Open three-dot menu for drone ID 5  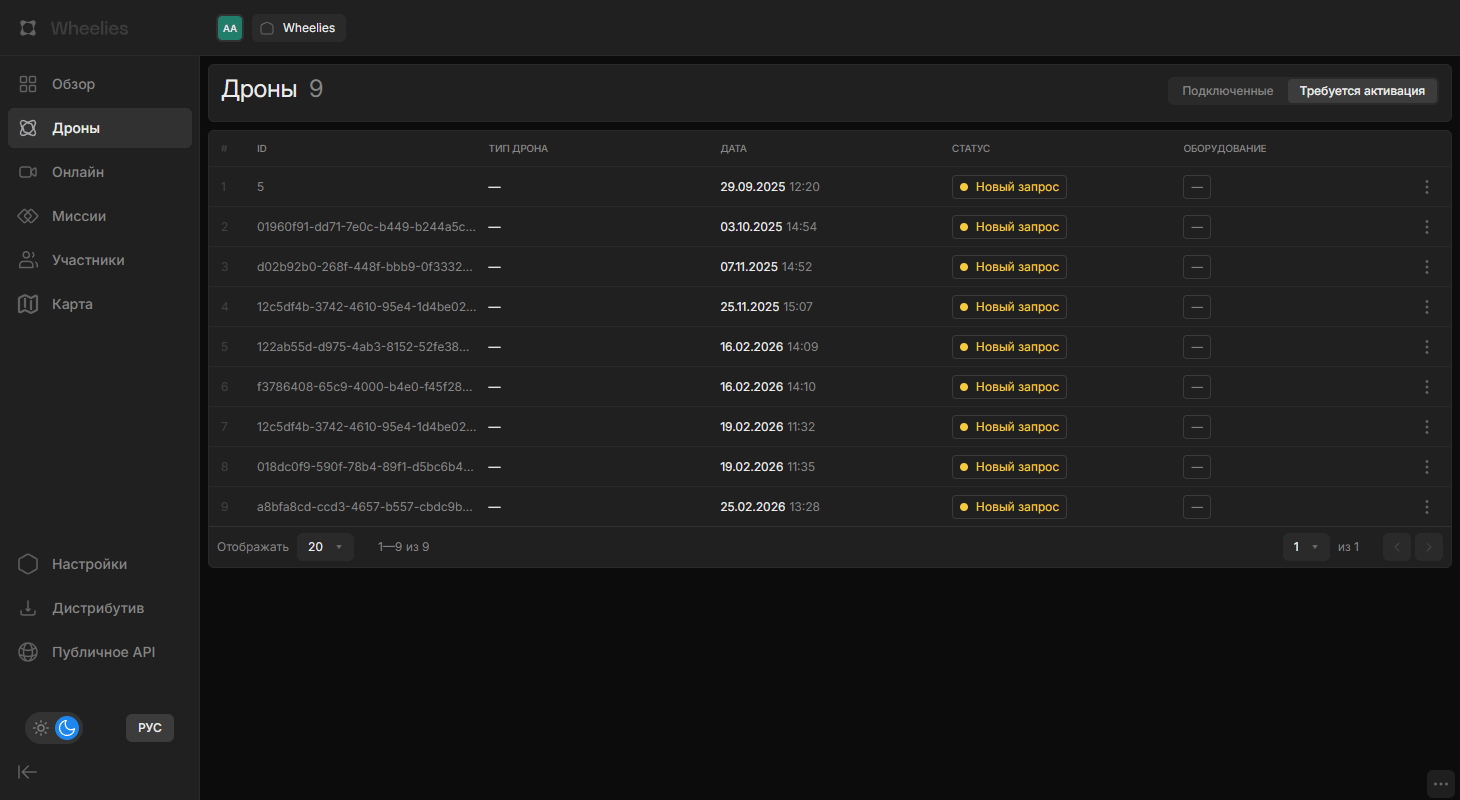(x=1427, y=187)
